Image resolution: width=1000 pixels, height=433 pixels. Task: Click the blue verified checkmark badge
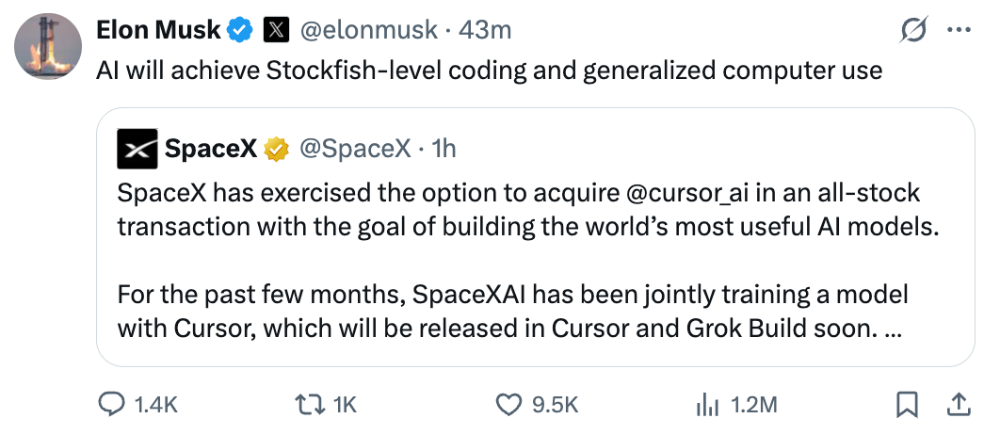(240, 30)
